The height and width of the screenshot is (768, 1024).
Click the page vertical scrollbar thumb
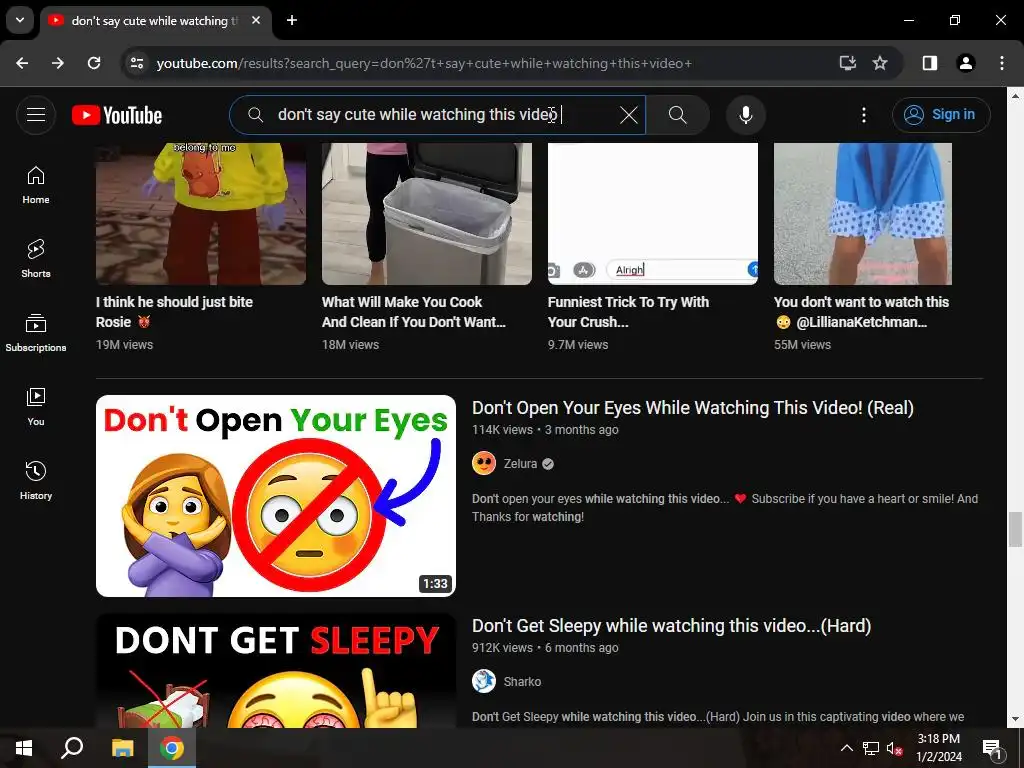tap(1015, 530)
